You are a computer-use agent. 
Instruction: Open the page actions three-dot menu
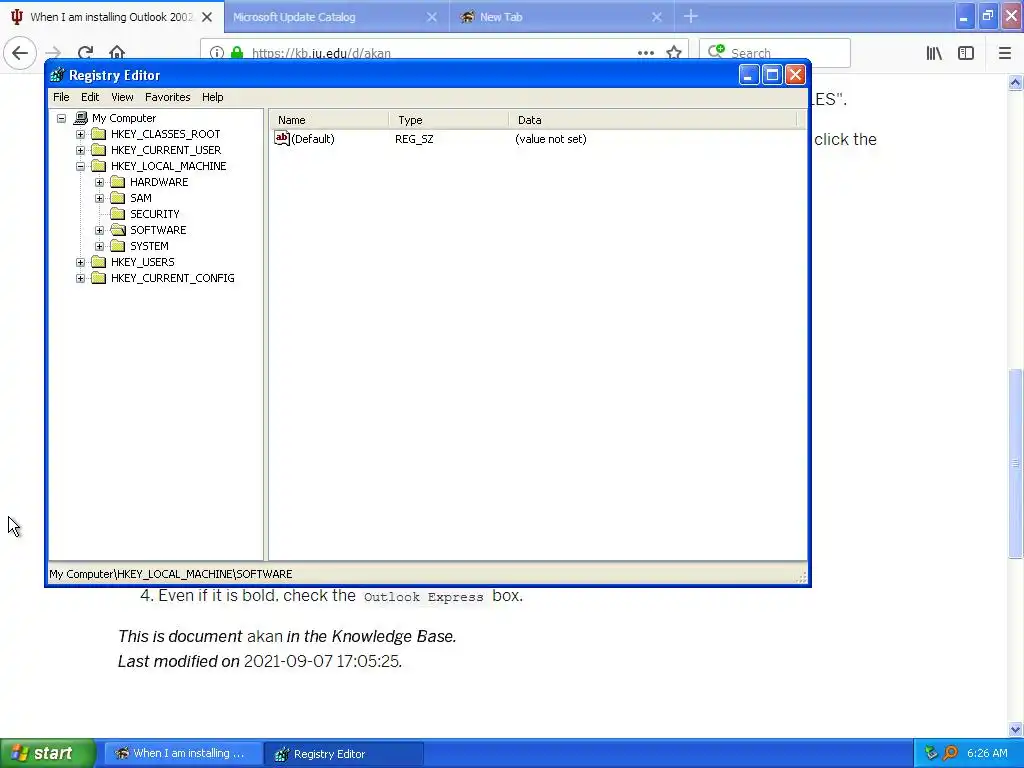tap(646, 53)
